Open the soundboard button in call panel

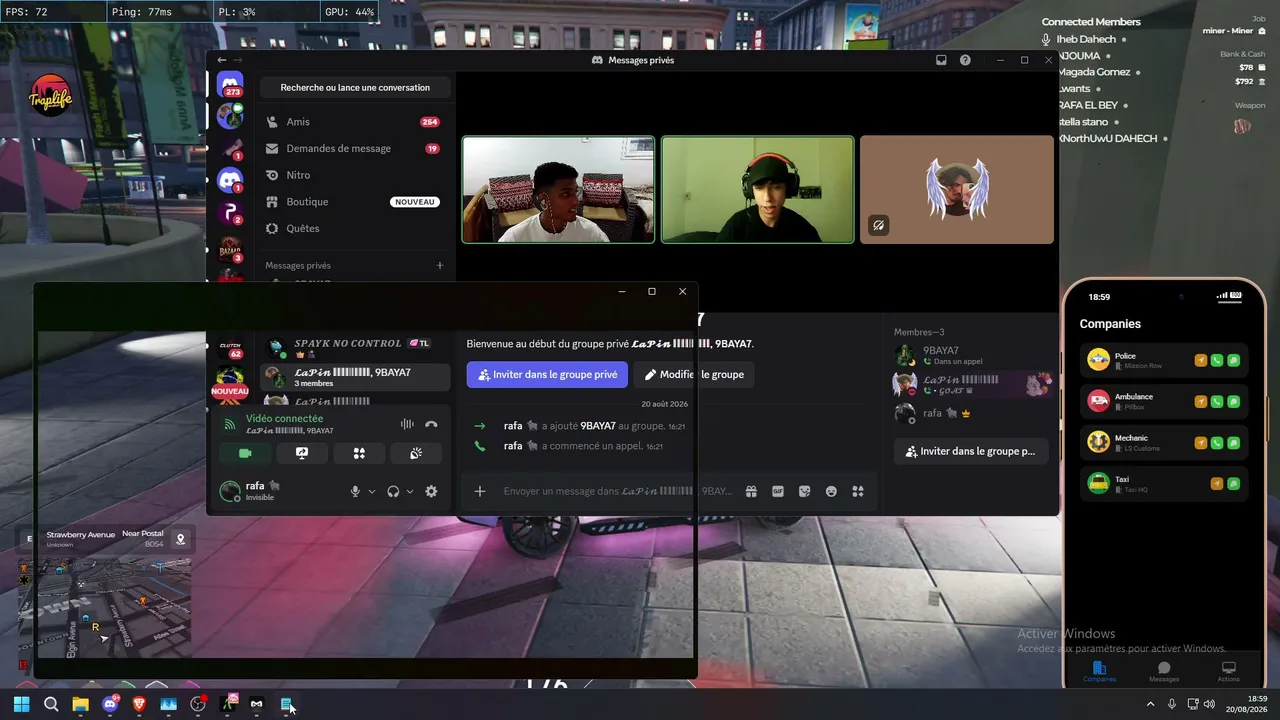click(x=416, y=453)
